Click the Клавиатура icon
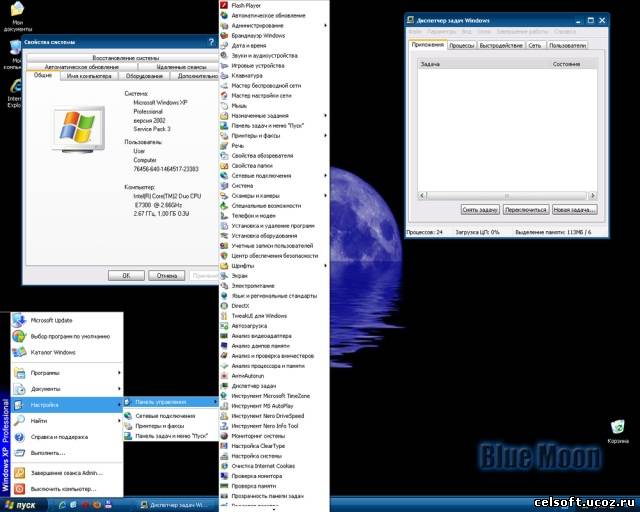The width and height of the screenshot is (640, 512). click(224, 76)
